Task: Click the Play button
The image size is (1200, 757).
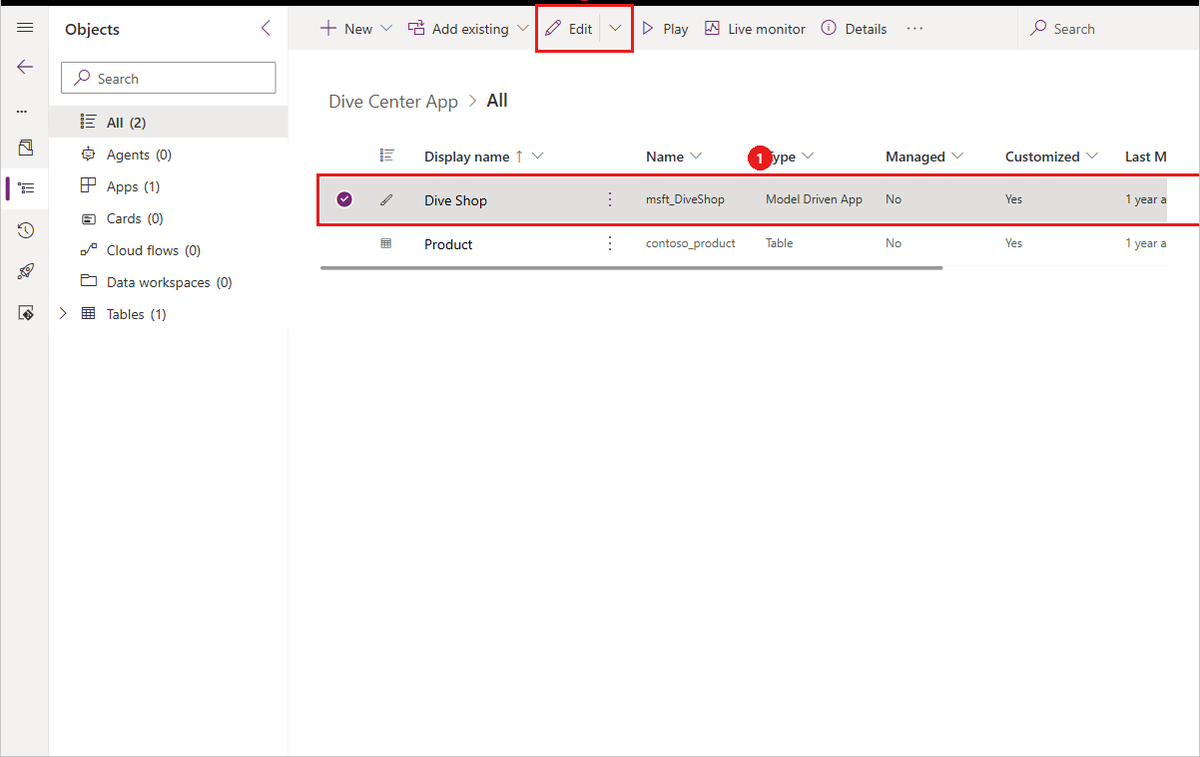Action: pyautogui.click(x=663, y=28)
